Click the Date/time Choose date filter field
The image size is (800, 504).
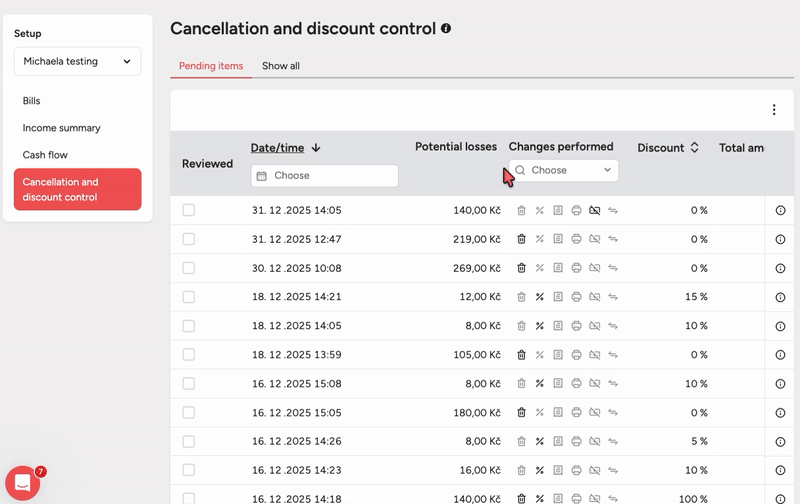(x=324, y=175)
